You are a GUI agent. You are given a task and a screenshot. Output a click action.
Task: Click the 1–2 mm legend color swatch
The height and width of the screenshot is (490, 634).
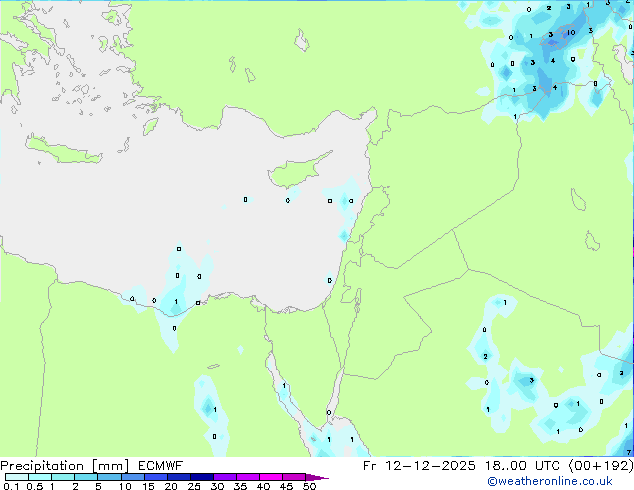coord(63,477)
